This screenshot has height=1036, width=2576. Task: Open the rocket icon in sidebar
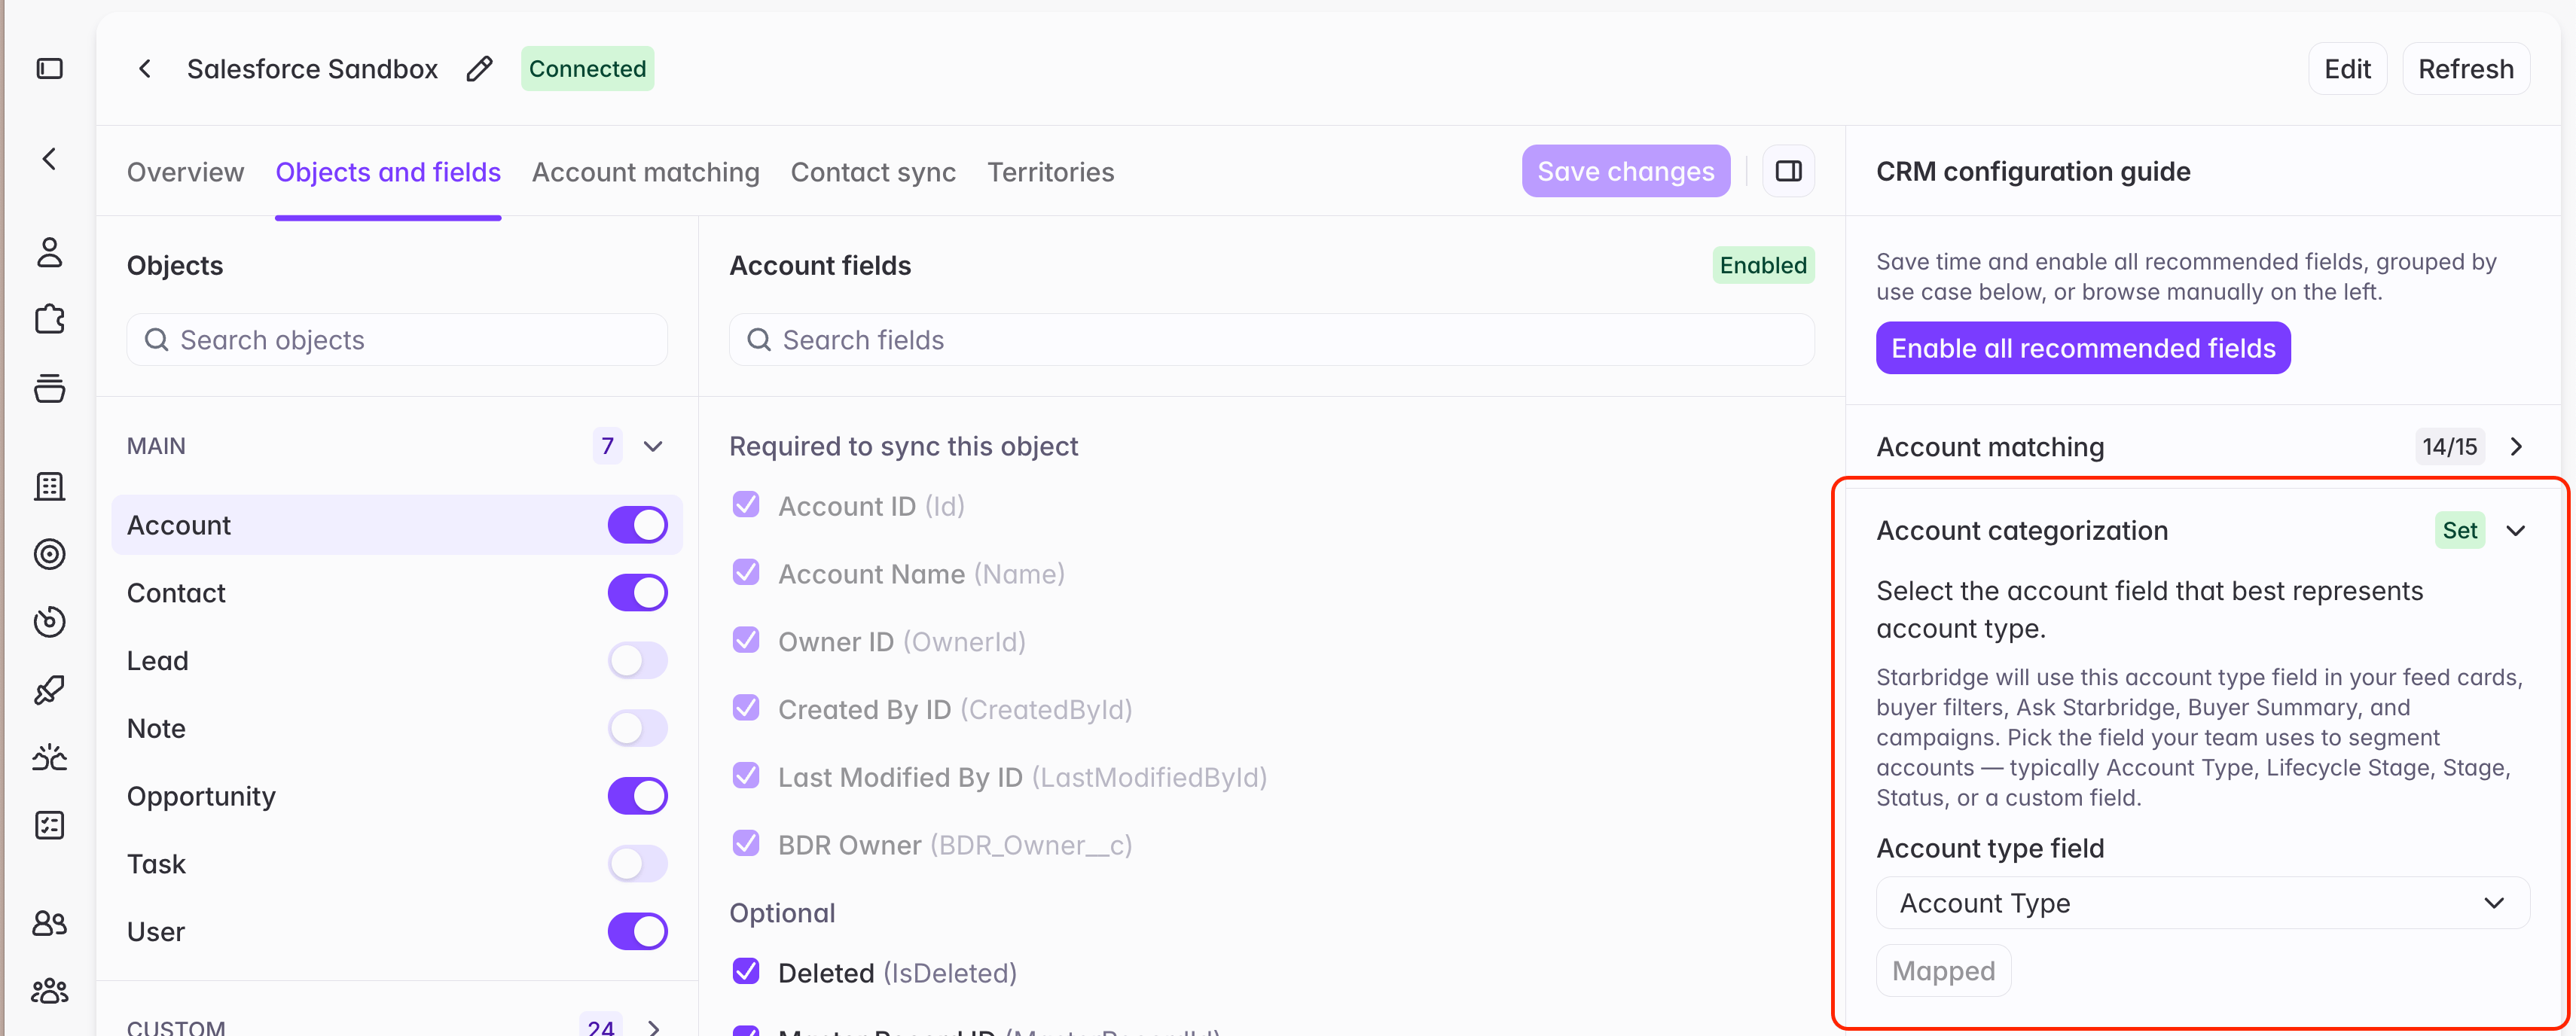tap(49, 689)
